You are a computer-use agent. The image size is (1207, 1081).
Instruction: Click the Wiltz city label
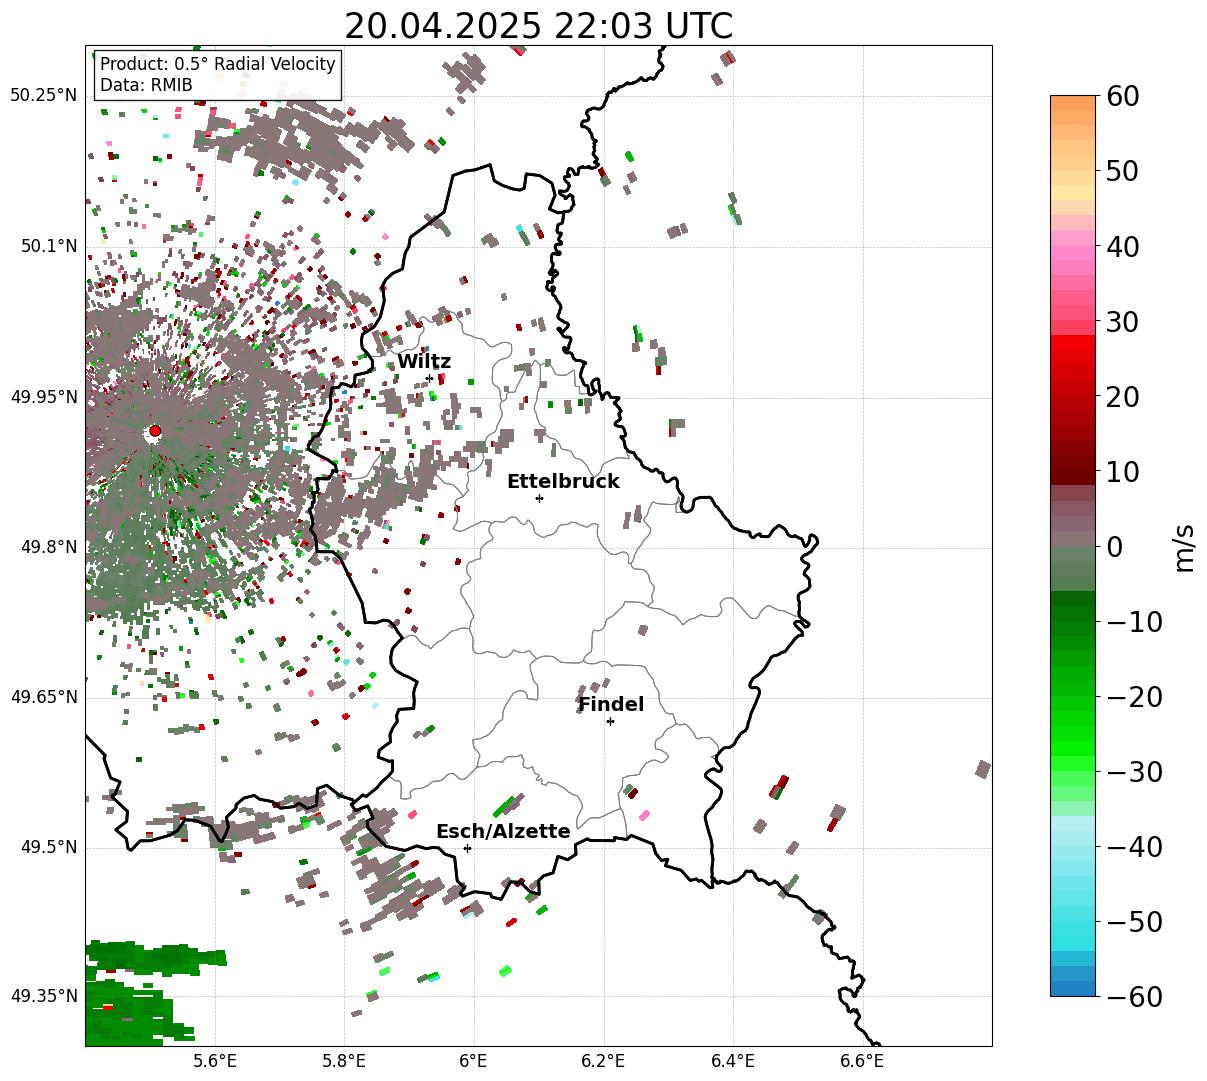pos(424,362)
